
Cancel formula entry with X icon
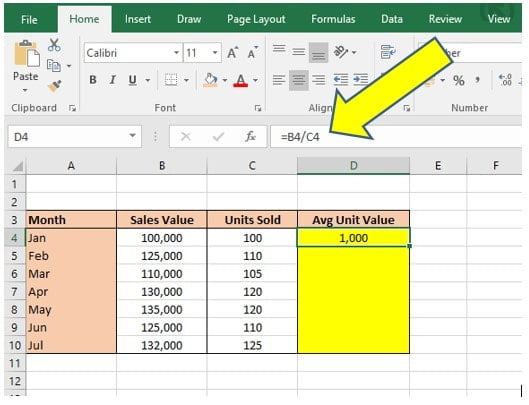pyautogui.click(x=186, y=137)
